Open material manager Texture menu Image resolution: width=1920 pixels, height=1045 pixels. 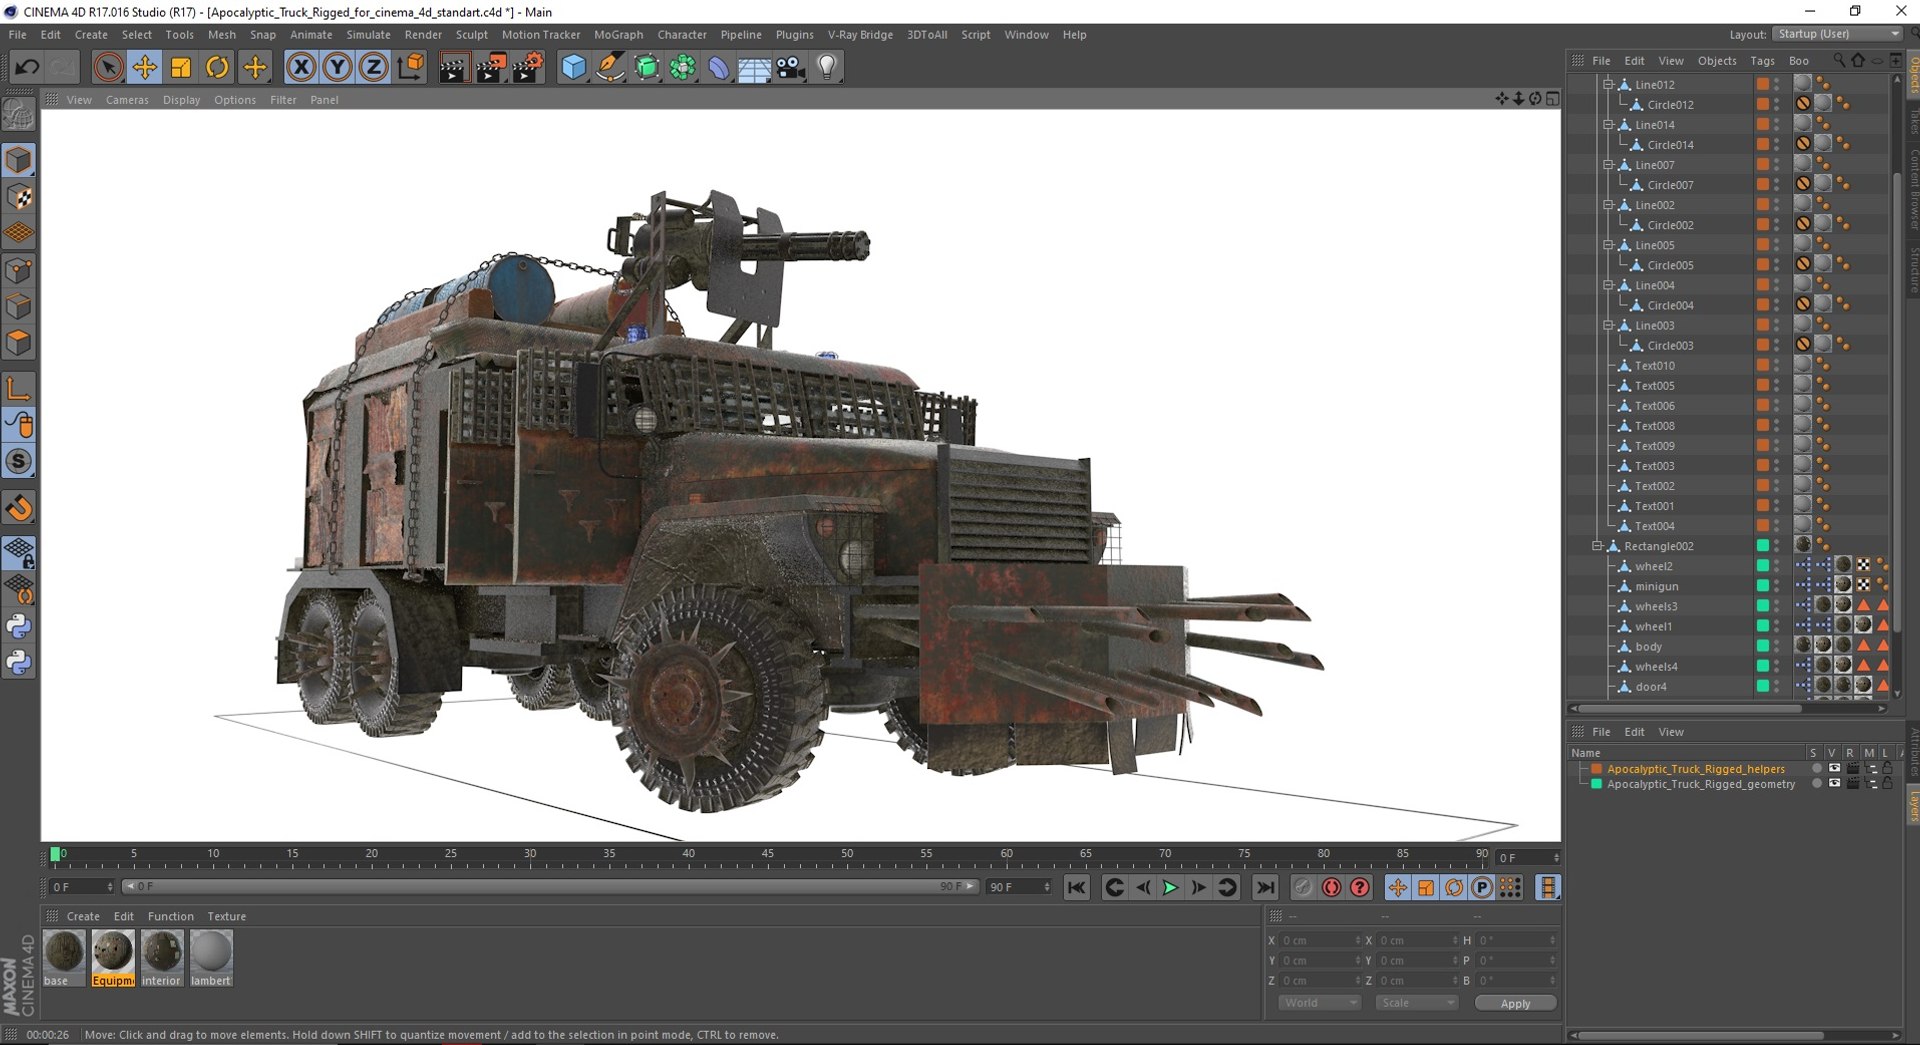[226, 916]
